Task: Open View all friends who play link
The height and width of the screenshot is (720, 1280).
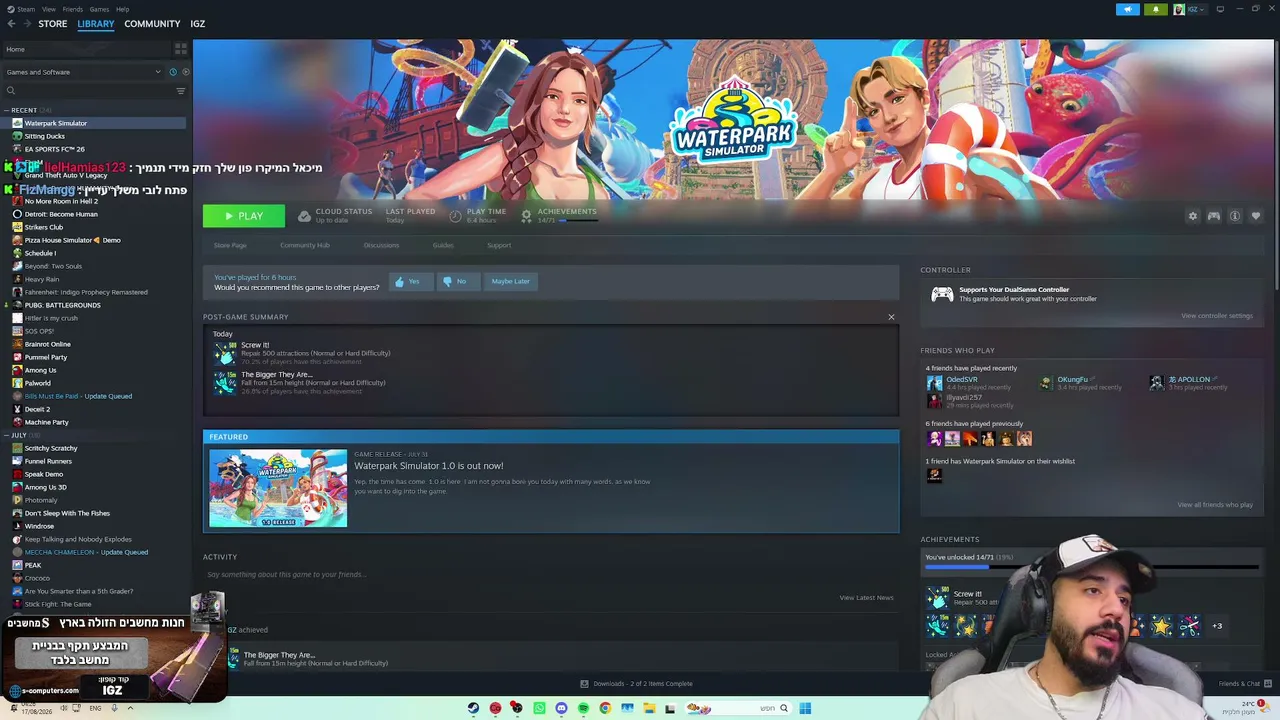Action: [1215, 505]
